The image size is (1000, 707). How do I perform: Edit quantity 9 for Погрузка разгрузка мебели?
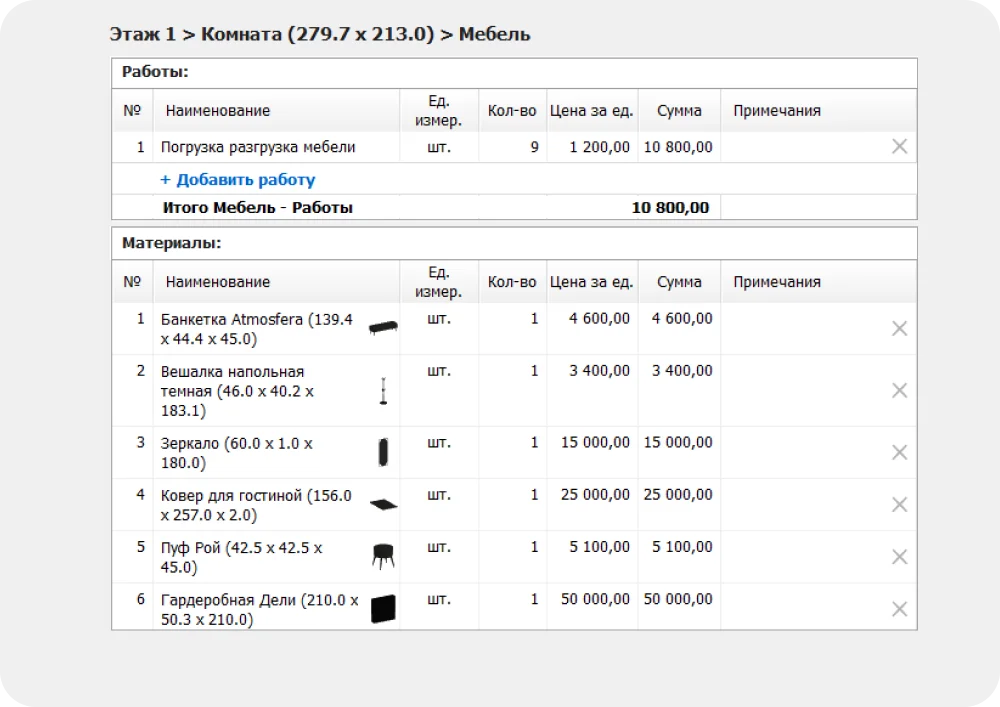coord(513,147)
